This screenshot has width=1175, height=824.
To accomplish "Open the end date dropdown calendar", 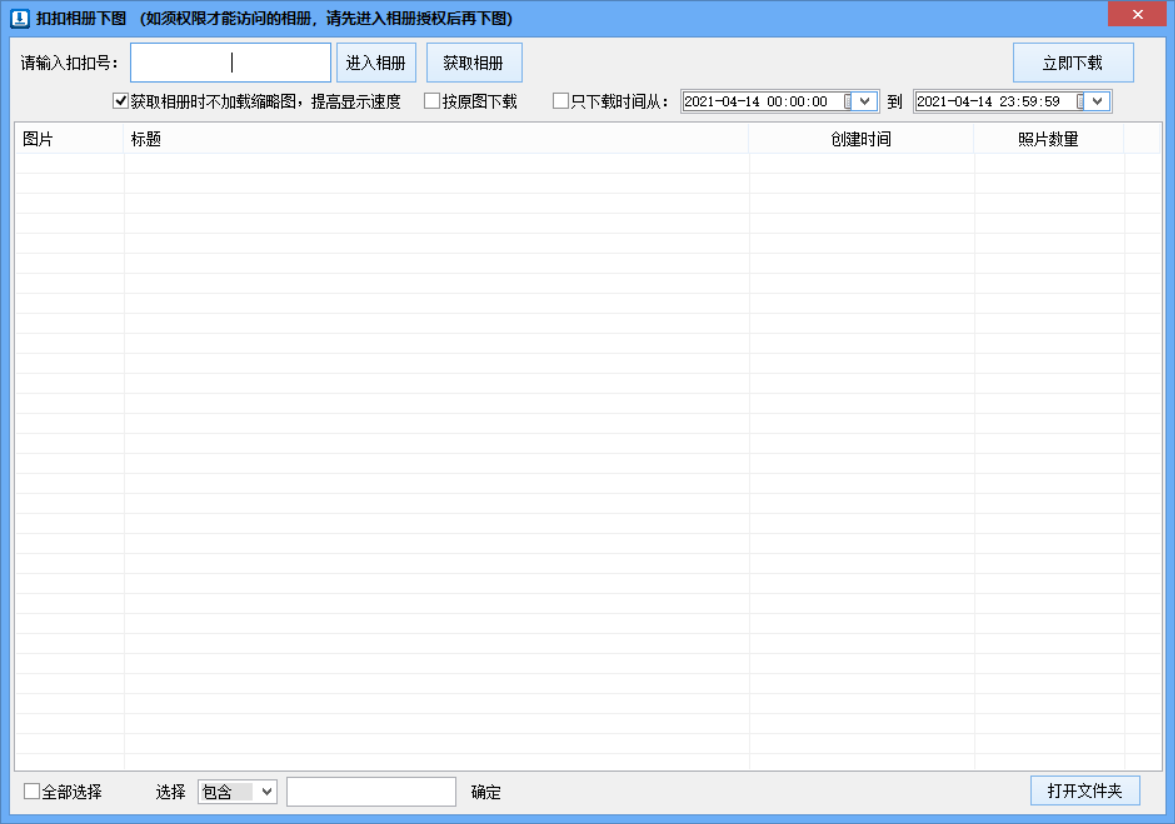I will point(1097,101).
